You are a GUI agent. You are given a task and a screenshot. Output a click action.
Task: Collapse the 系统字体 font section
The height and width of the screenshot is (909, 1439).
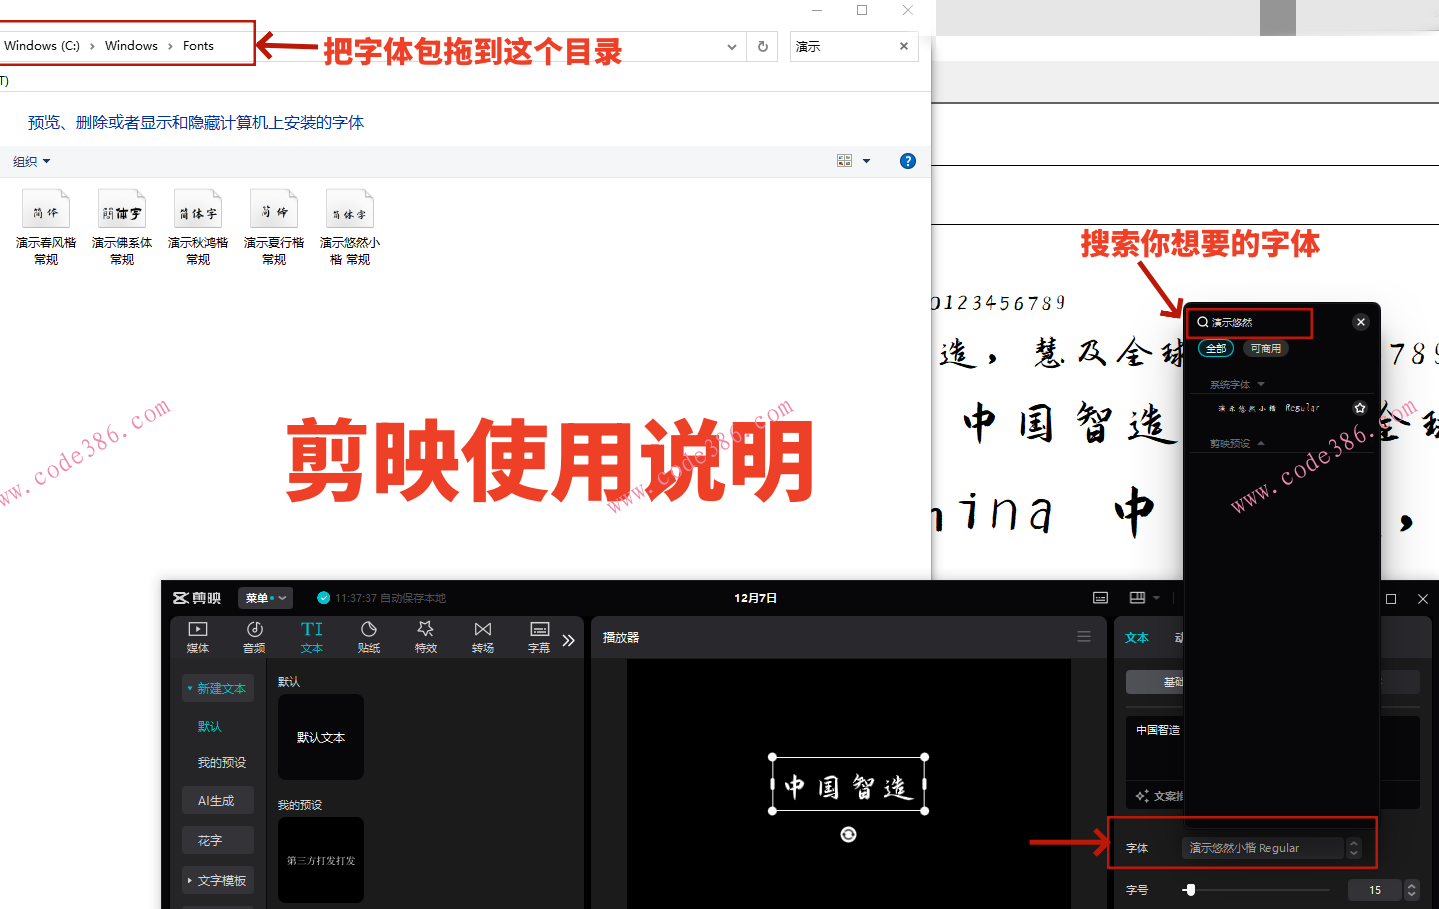click(1261, 384)
